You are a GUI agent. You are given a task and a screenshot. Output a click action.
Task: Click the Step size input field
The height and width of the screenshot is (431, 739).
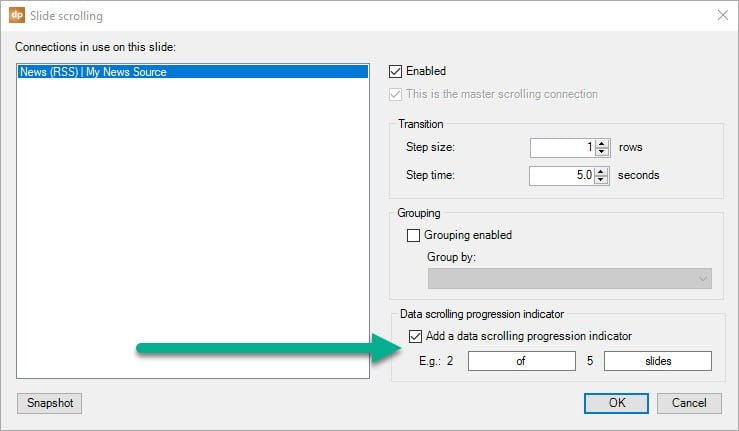click(562, 147)
